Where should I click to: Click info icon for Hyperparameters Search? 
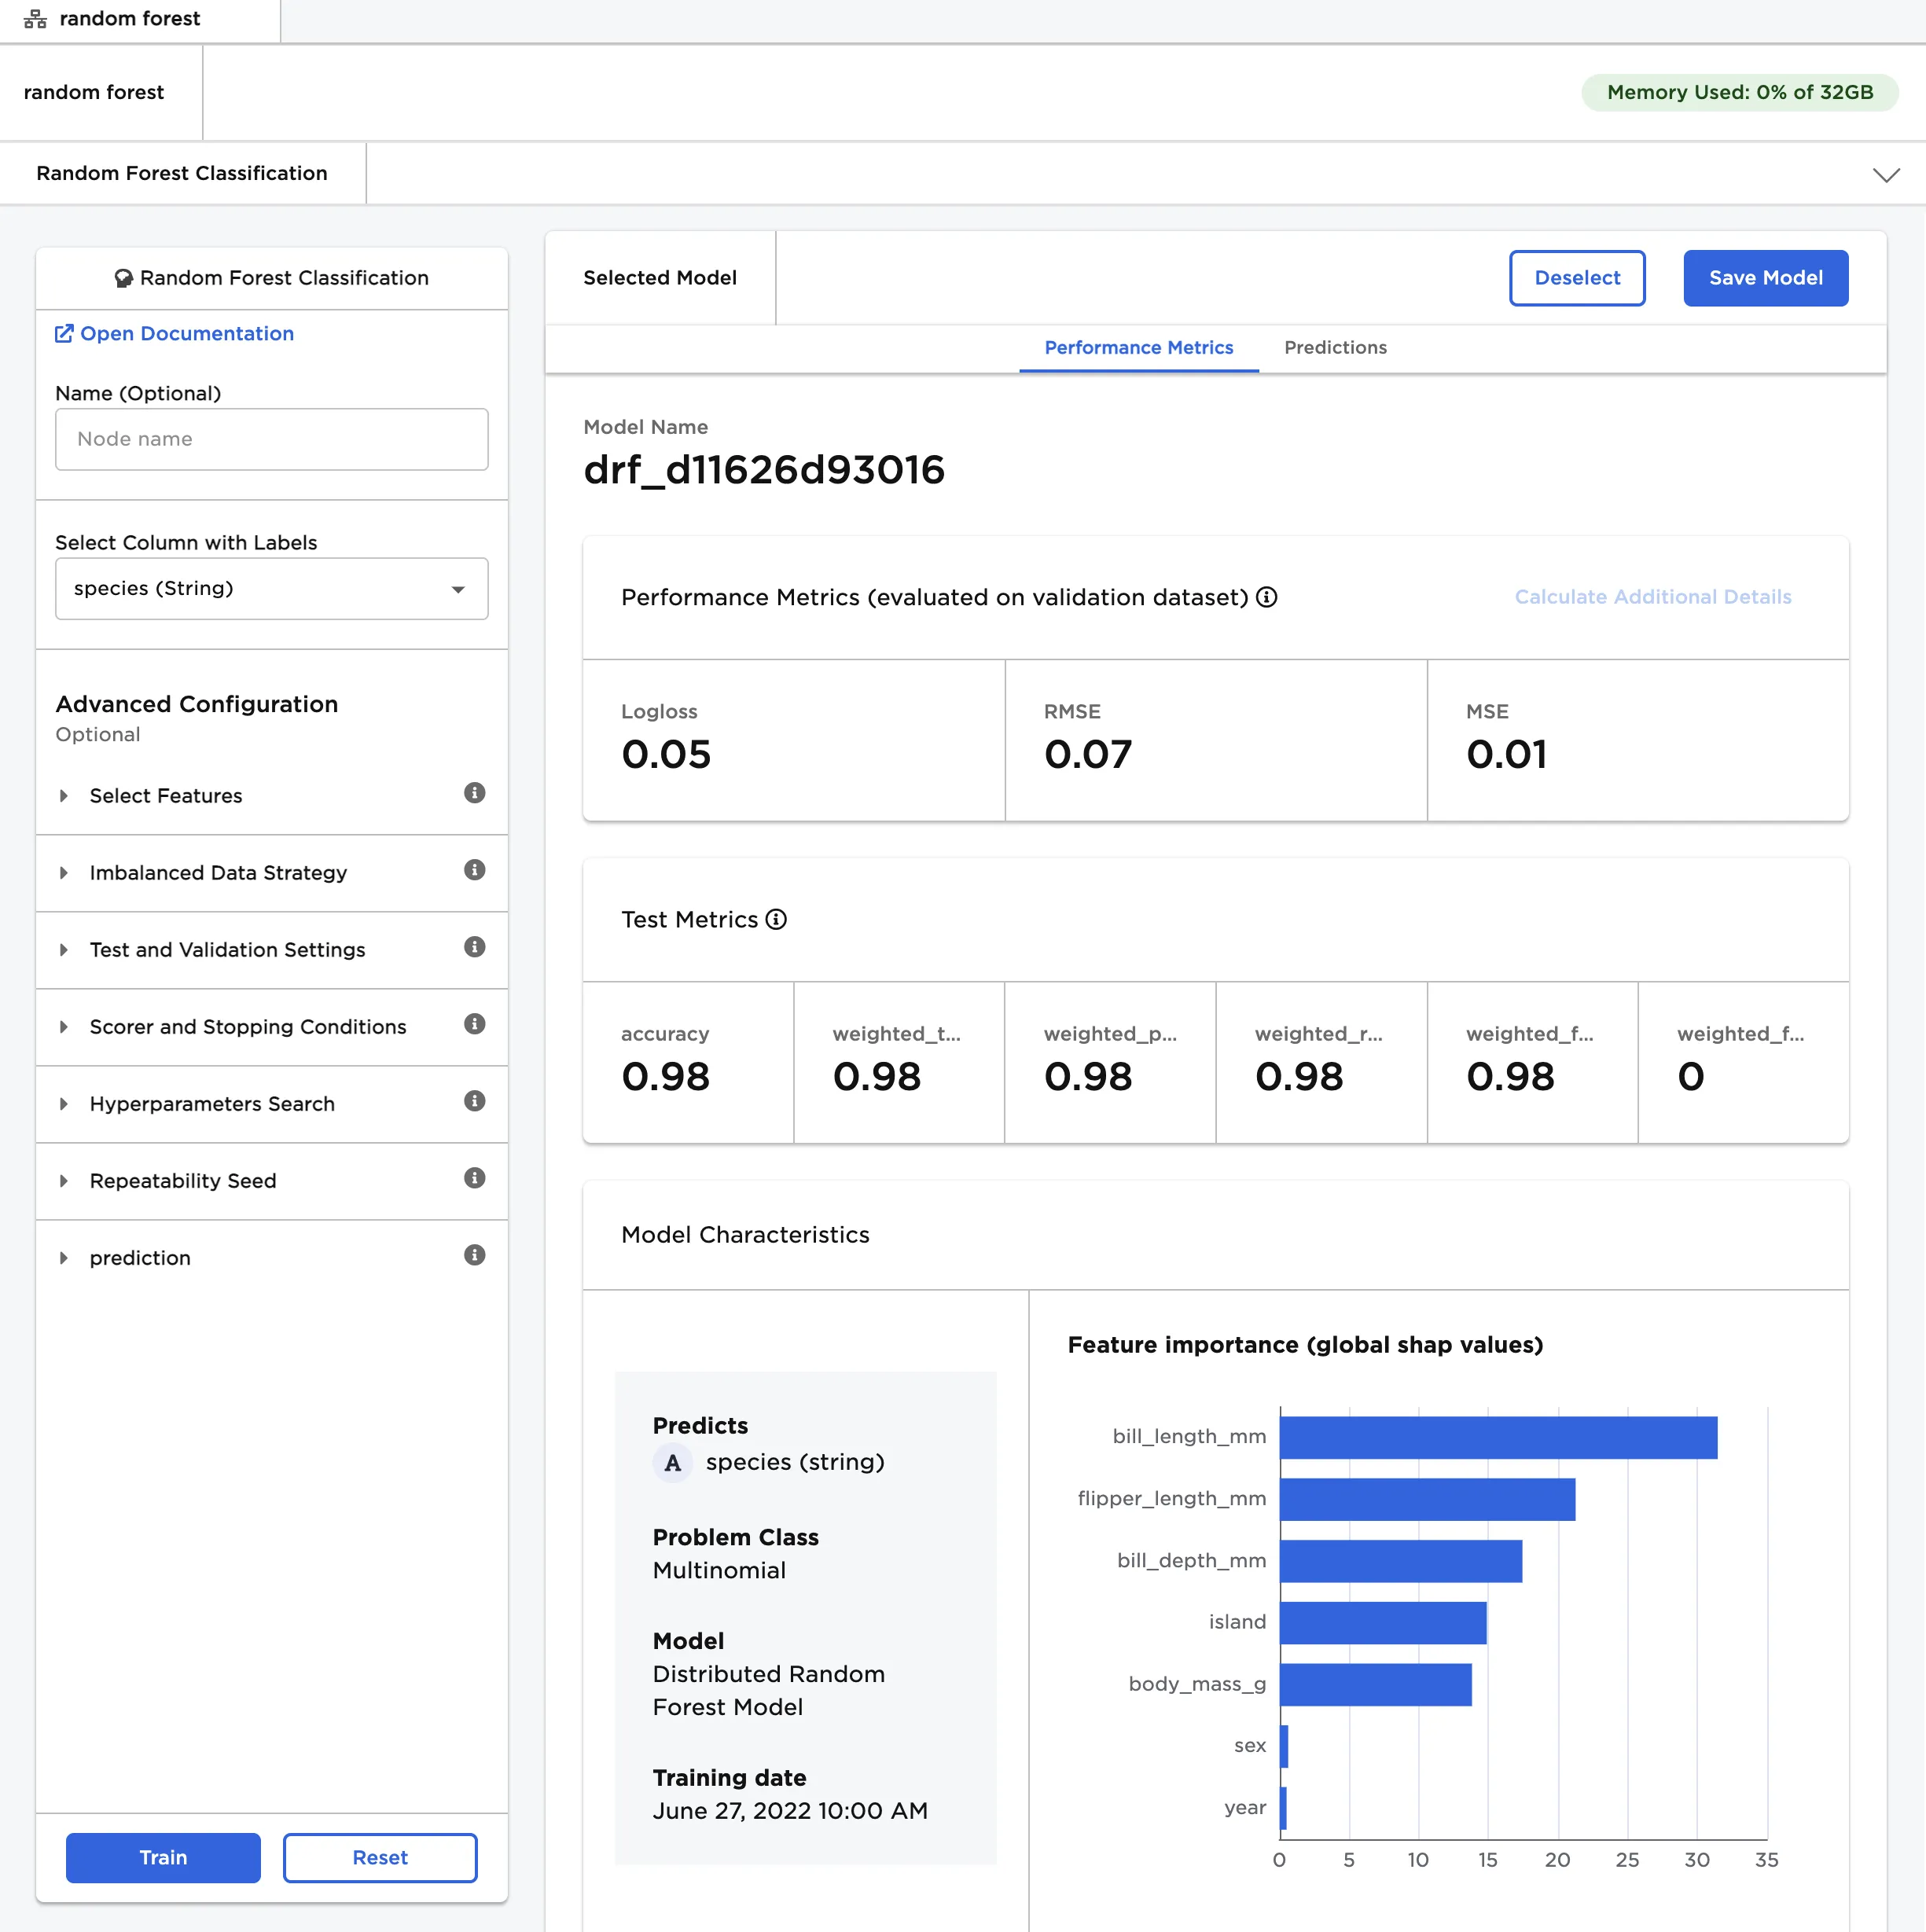(474, 1101)
